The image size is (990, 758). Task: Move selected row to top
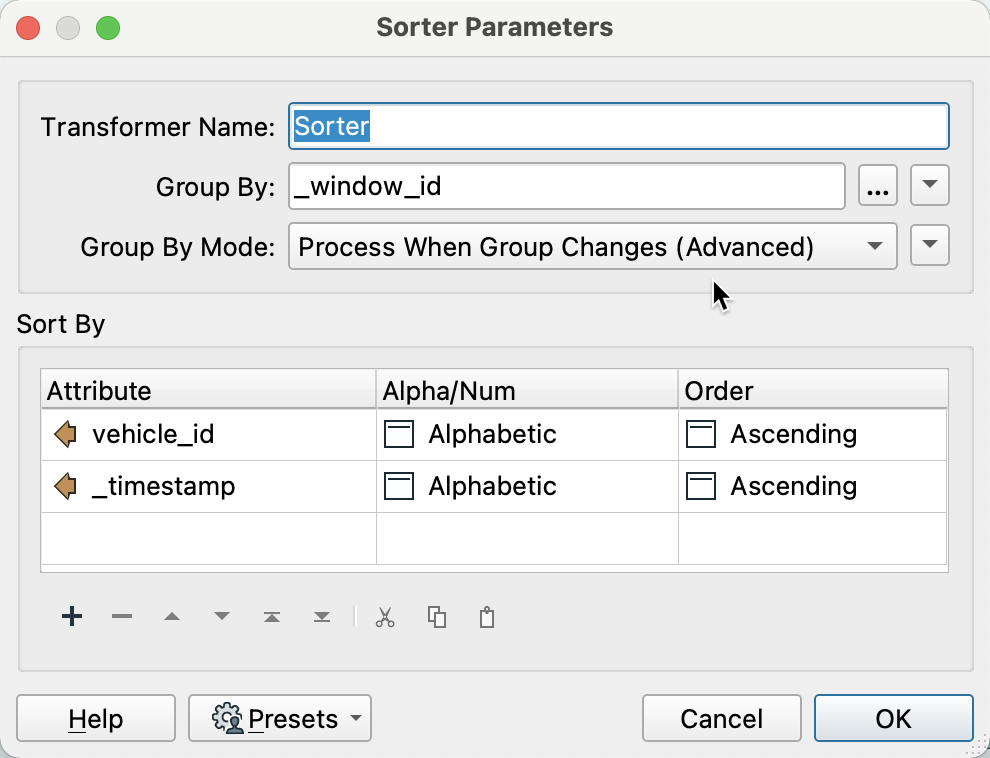[272, 617]
